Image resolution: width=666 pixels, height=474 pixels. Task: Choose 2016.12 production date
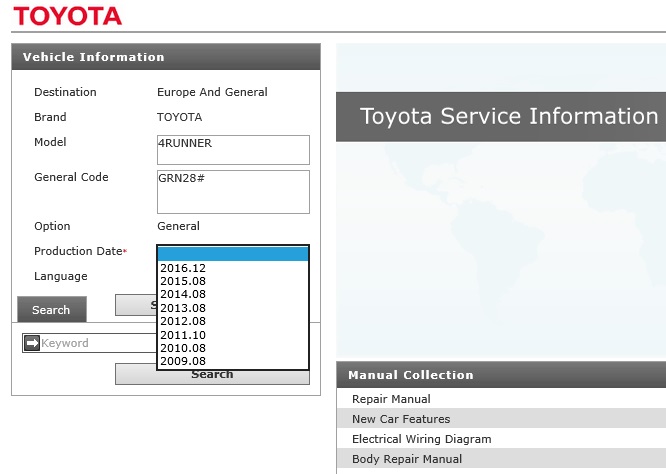(x=233, y=268)
